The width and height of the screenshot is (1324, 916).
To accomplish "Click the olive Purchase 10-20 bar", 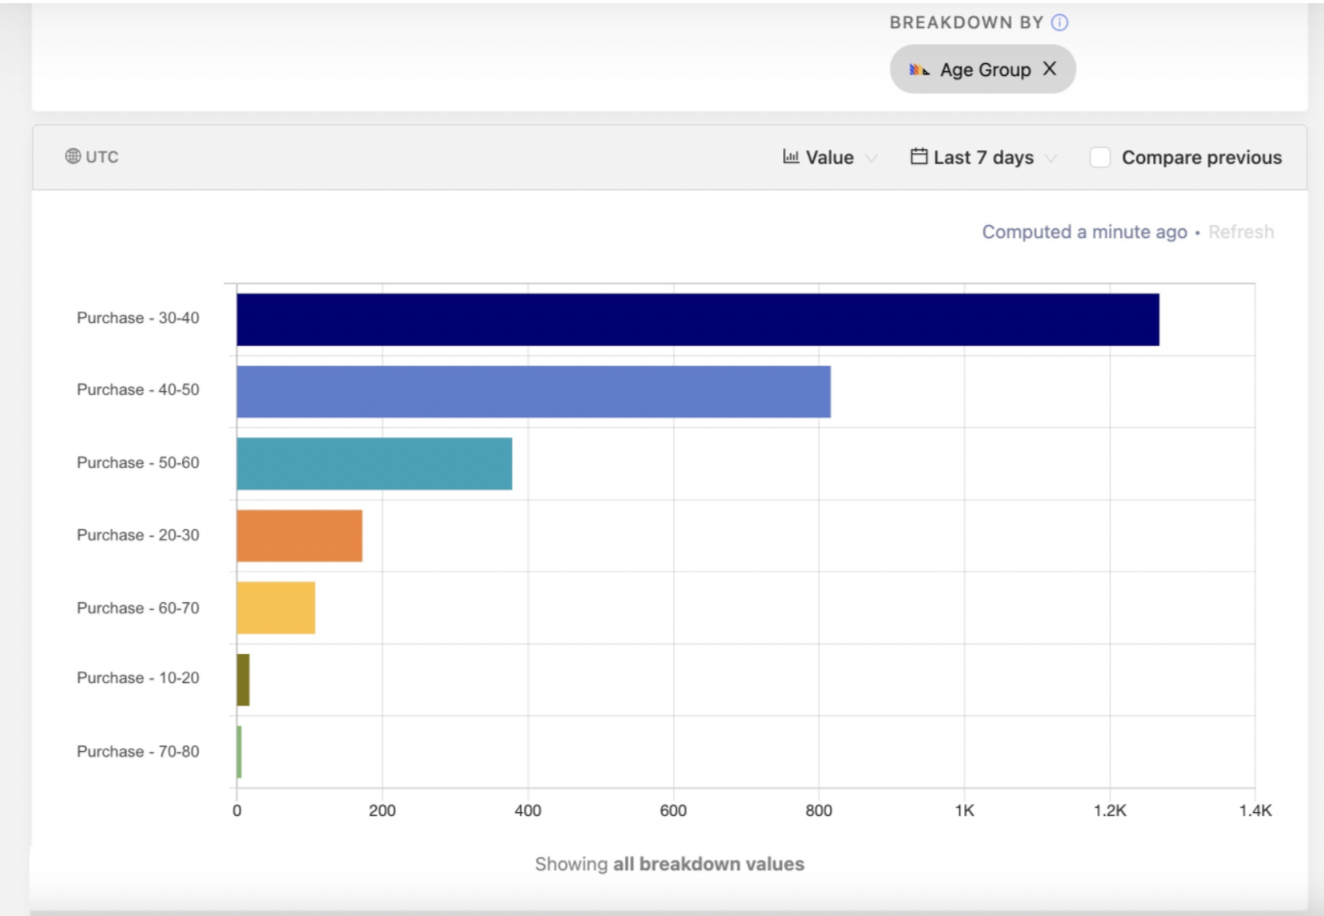I will point(243,680).
